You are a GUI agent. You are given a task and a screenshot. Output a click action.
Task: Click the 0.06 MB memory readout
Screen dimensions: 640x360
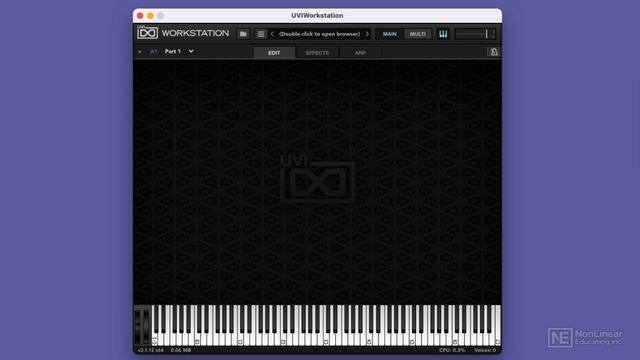click(x=181, y=350)
